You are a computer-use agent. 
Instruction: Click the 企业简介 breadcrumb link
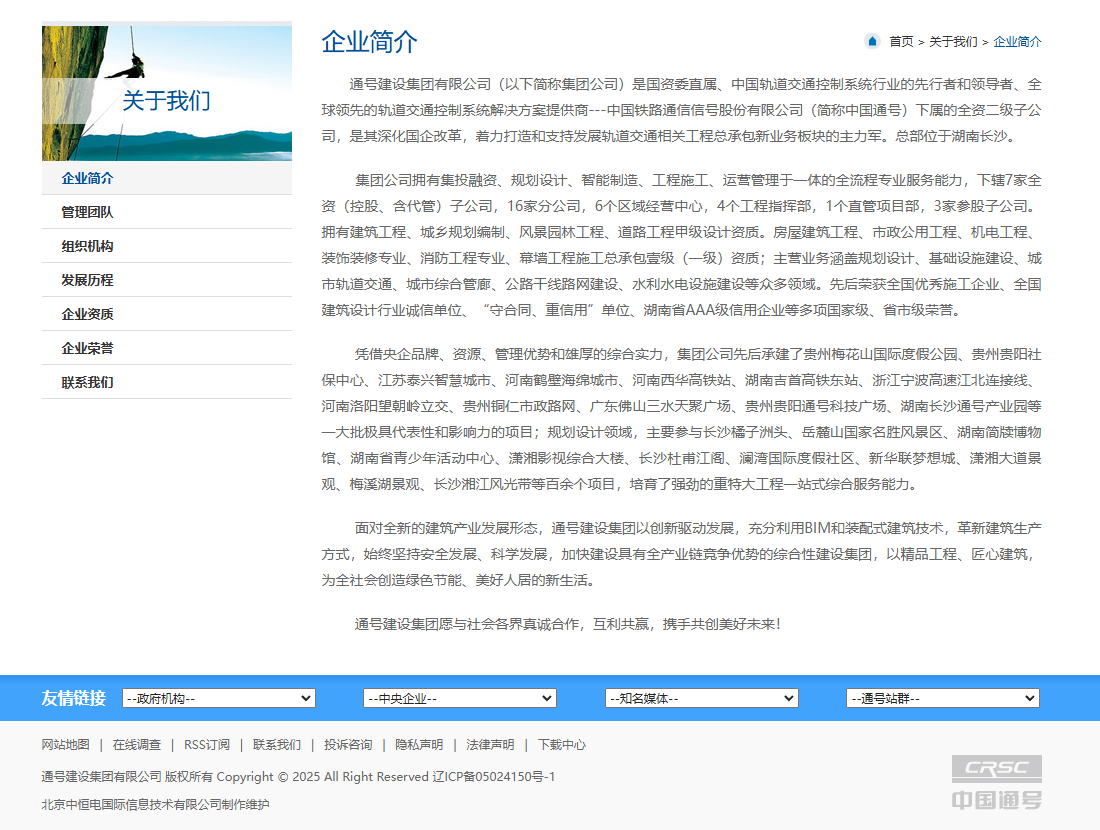point(1017,42)
